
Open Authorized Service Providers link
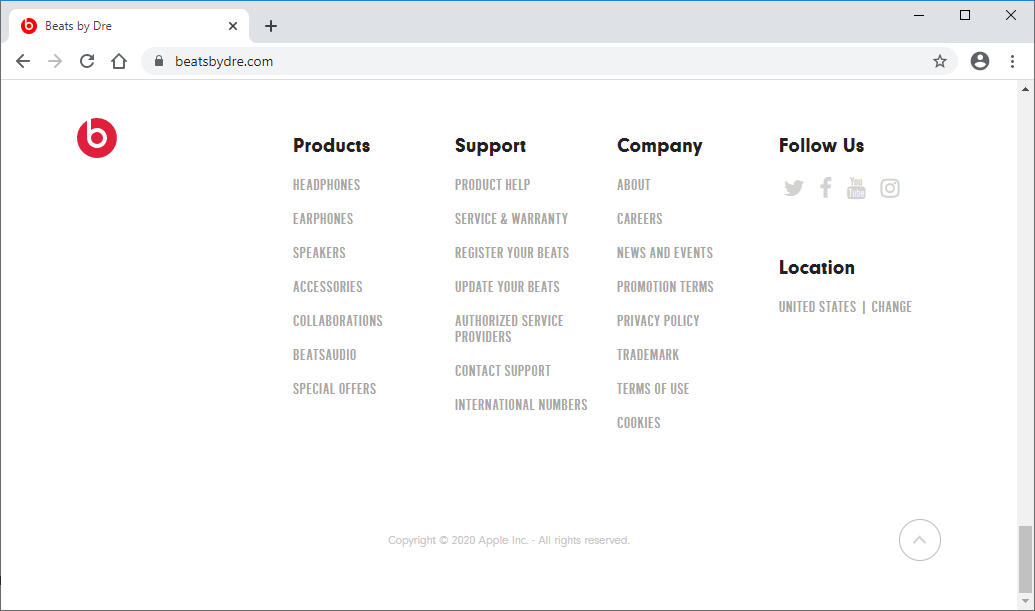click(x=509, y=329)
